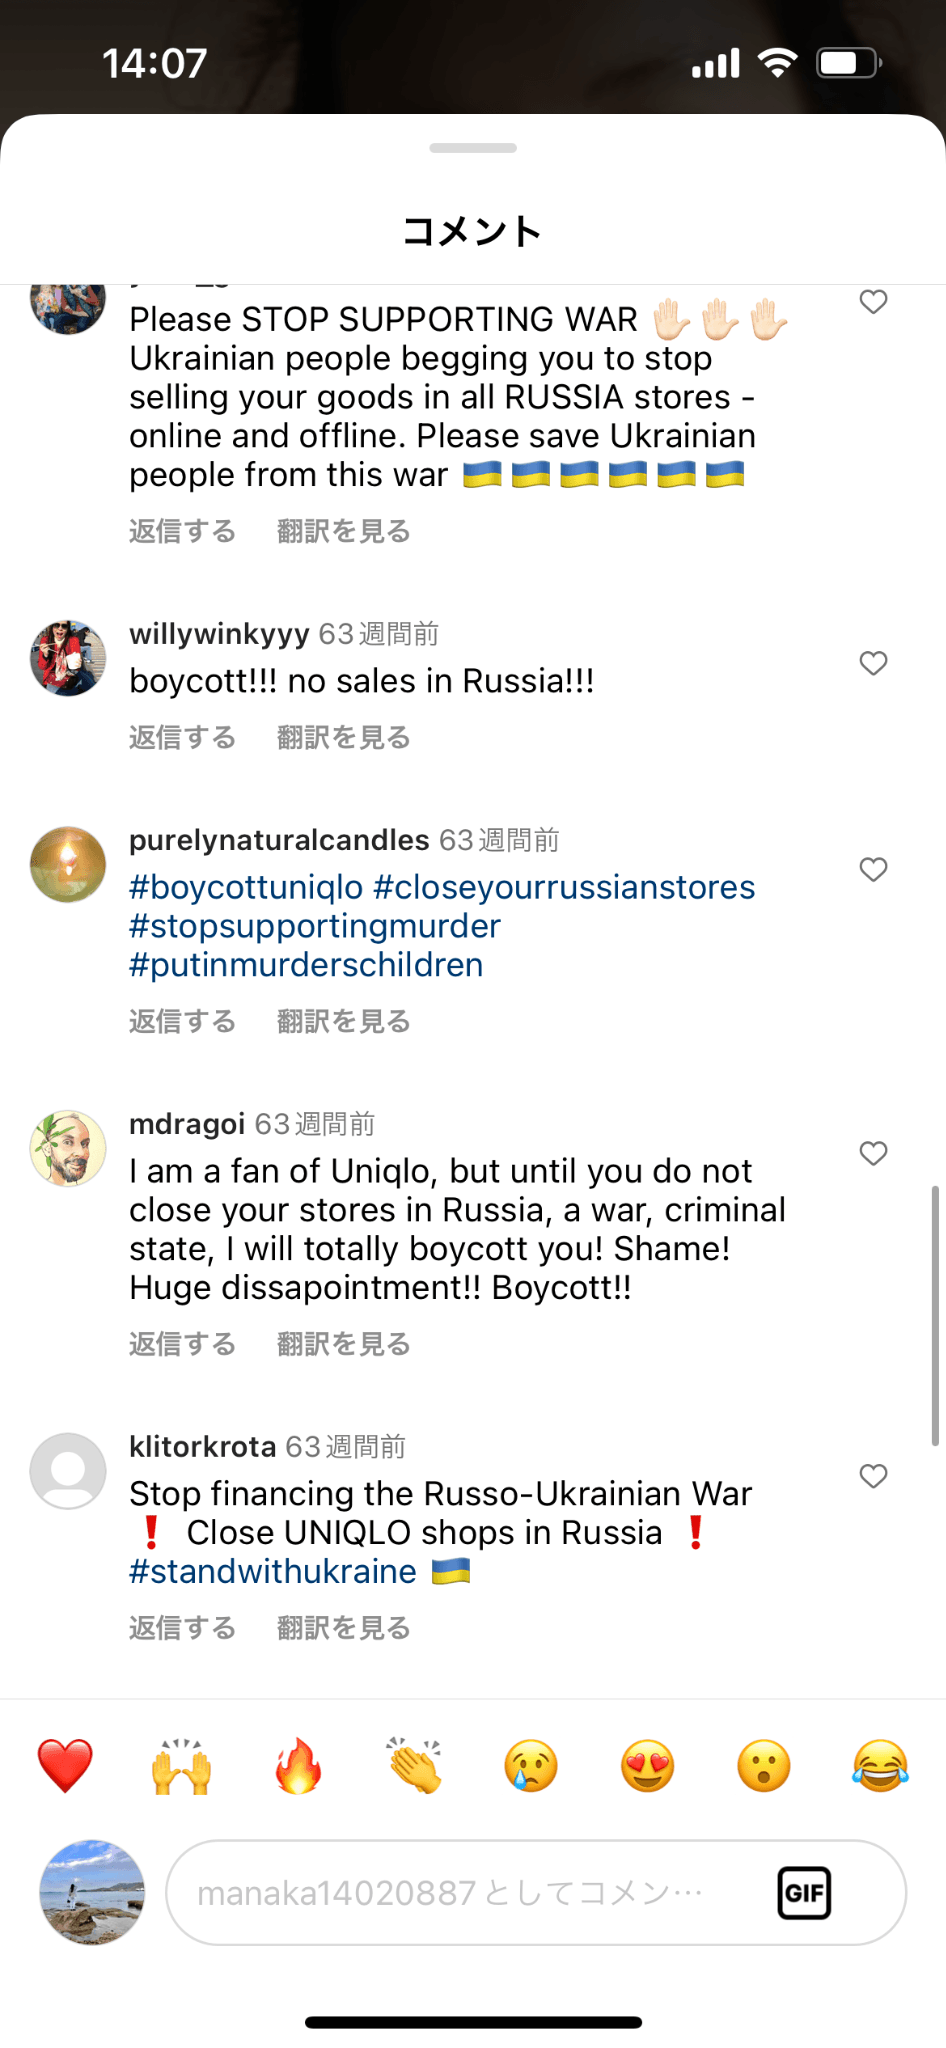Like klitorkrota's comment with heart

click(873, 1476)
